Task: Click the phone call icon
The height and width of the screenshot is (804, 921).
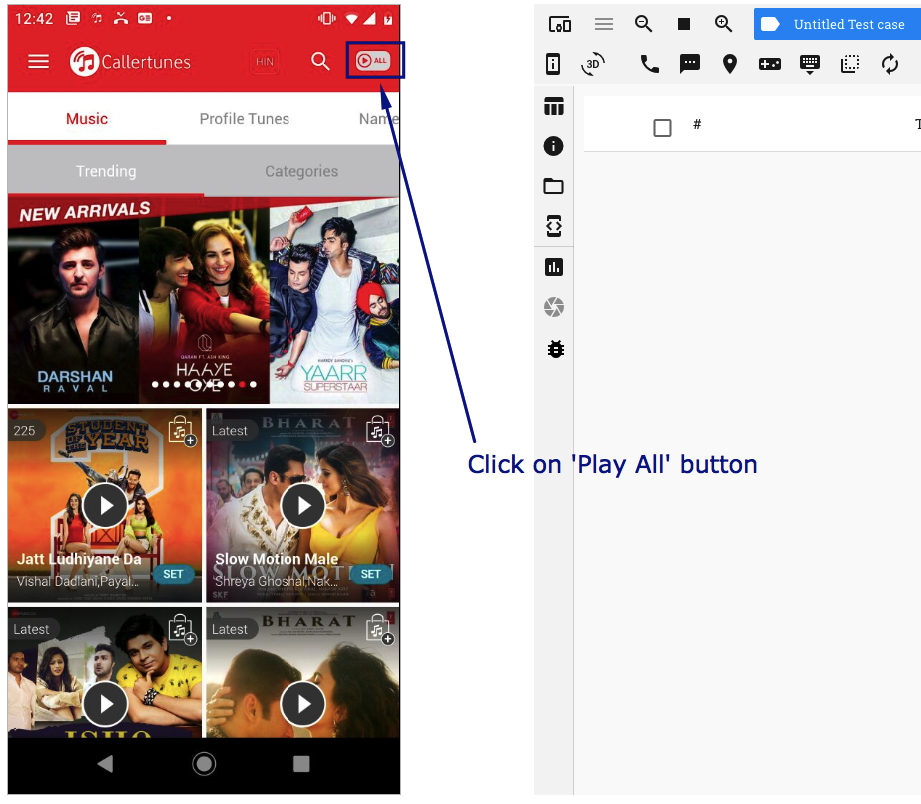Action: click(x=650, y=64)
